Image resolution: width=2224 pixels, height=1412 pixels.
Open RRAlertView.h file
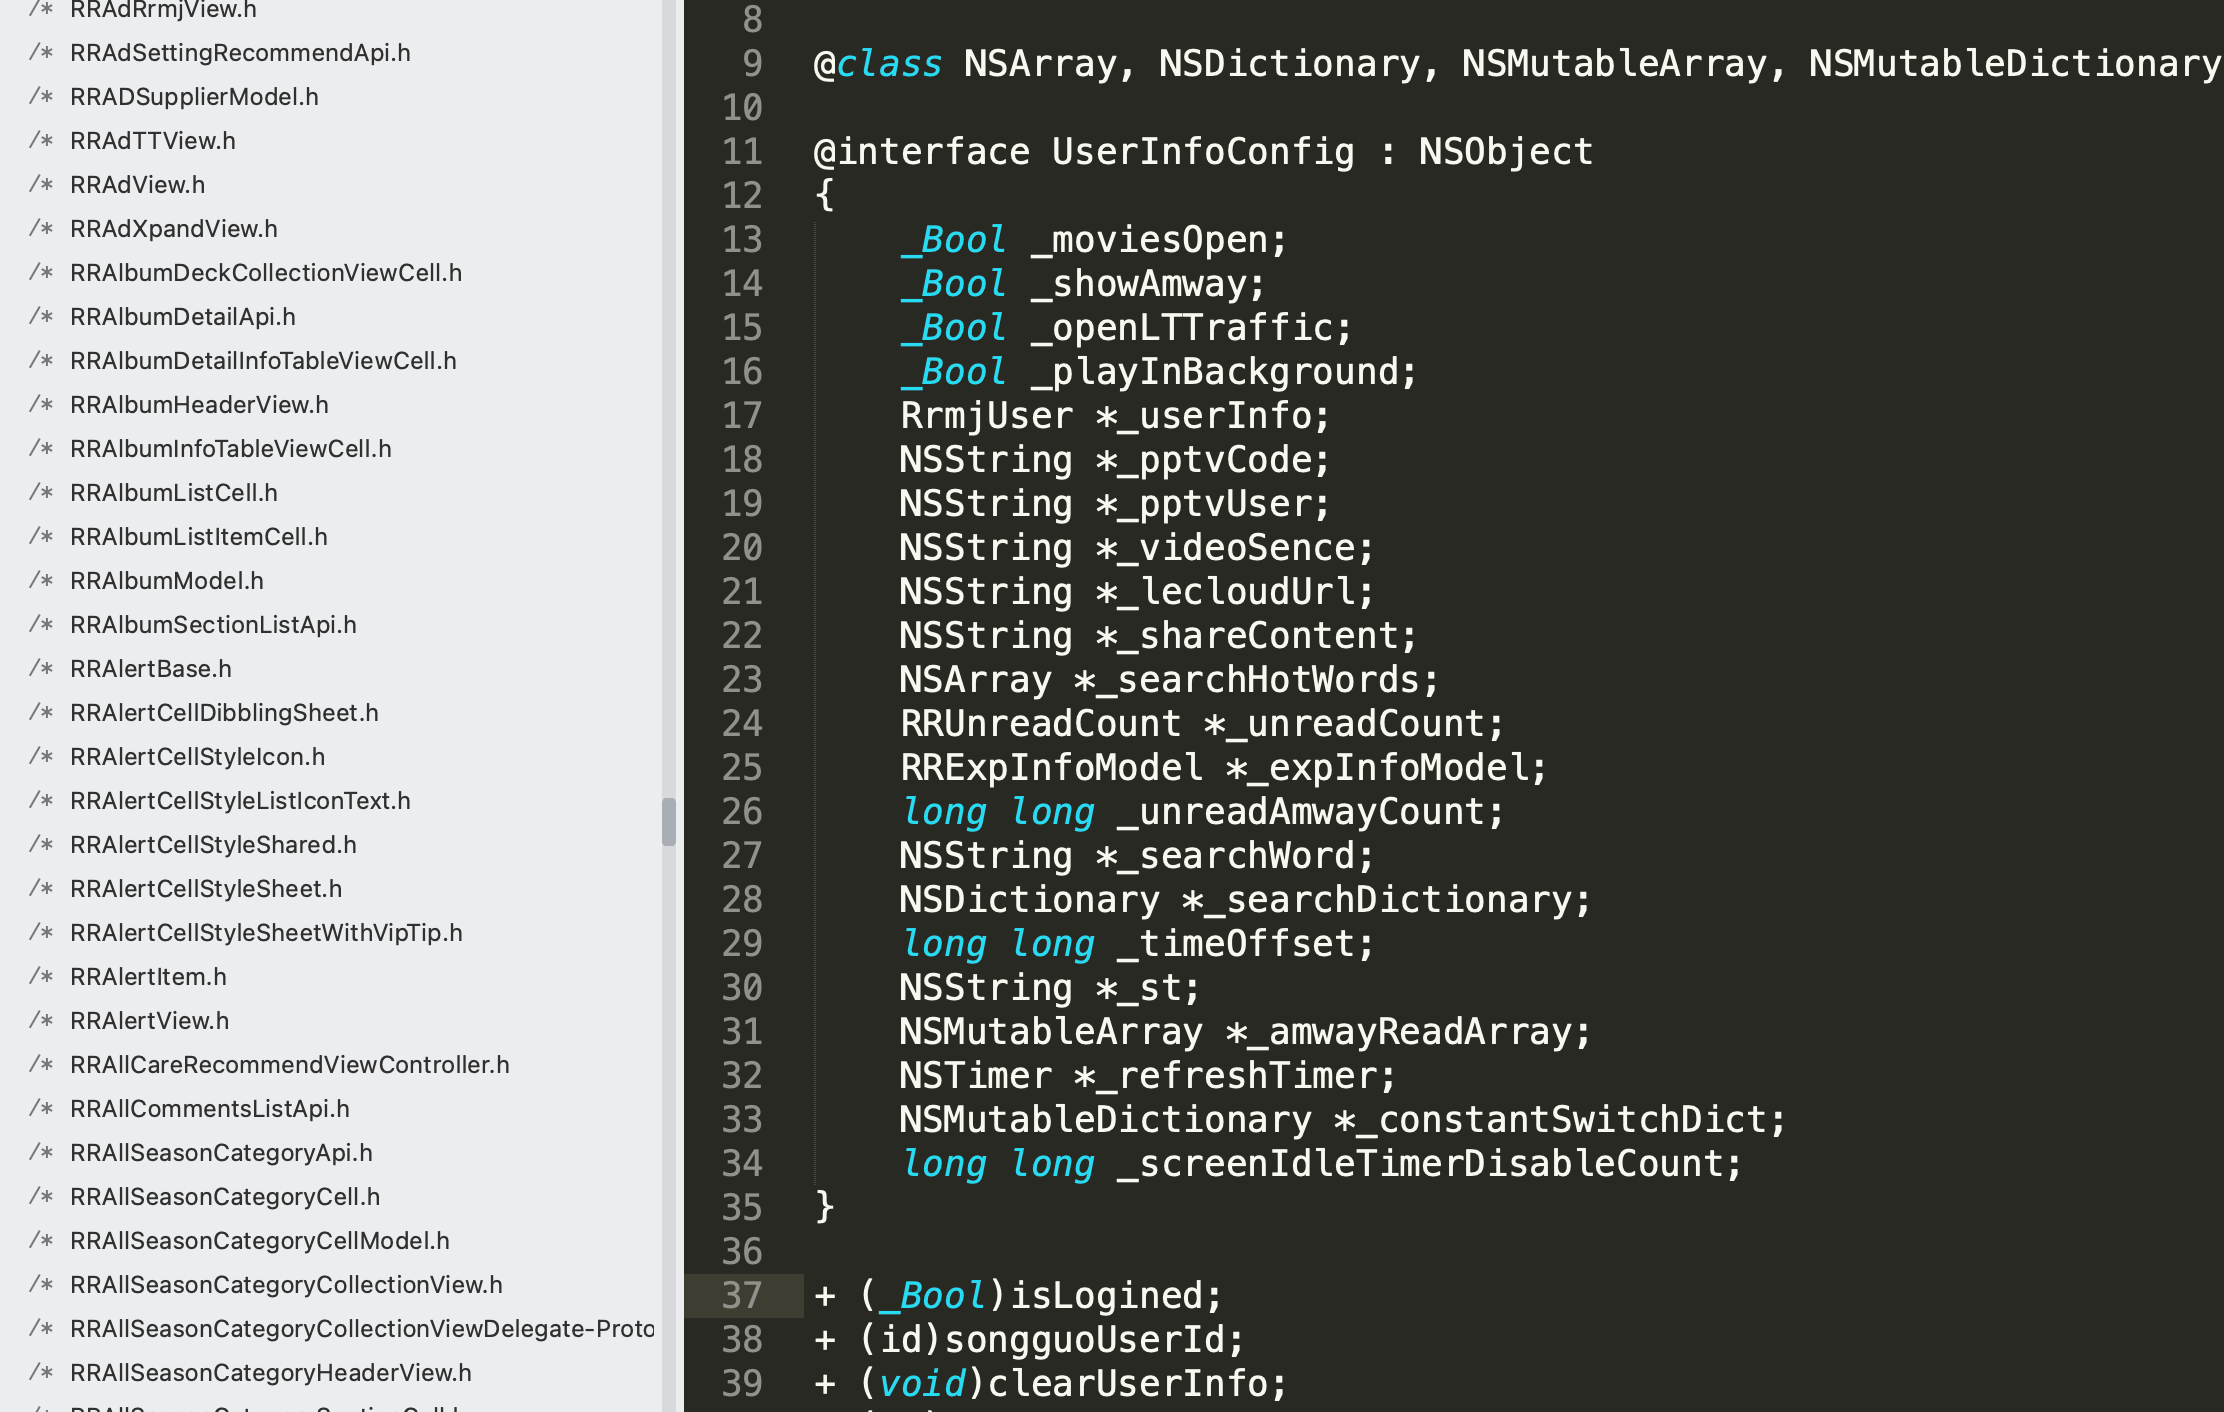[149, 1021]
